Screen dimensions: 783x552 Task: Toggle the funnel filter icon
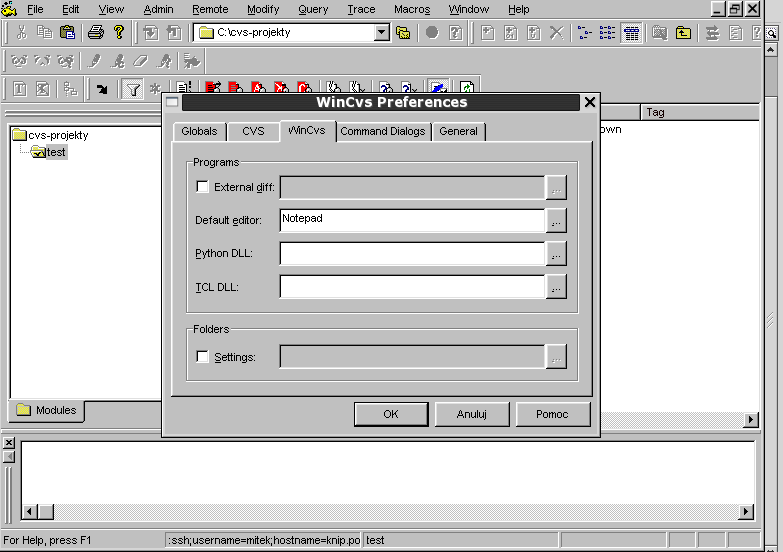pyautogui.click(x=133, y=89)
